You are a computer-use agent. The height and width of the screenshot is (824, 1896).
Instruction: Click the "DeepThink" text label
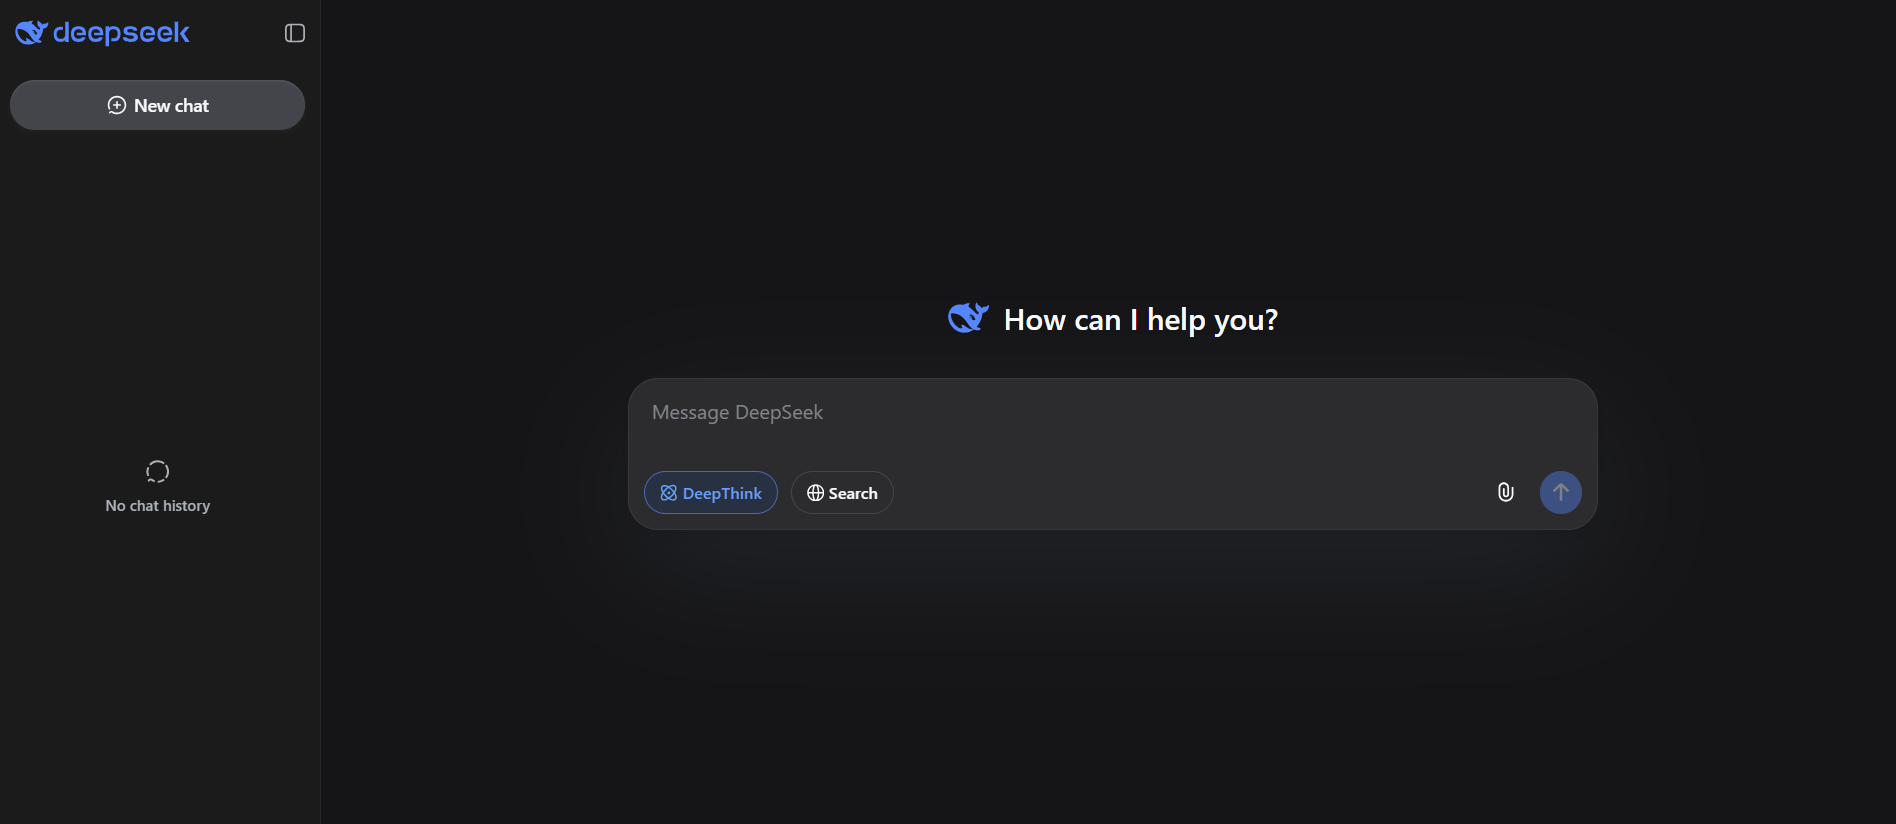722,494
